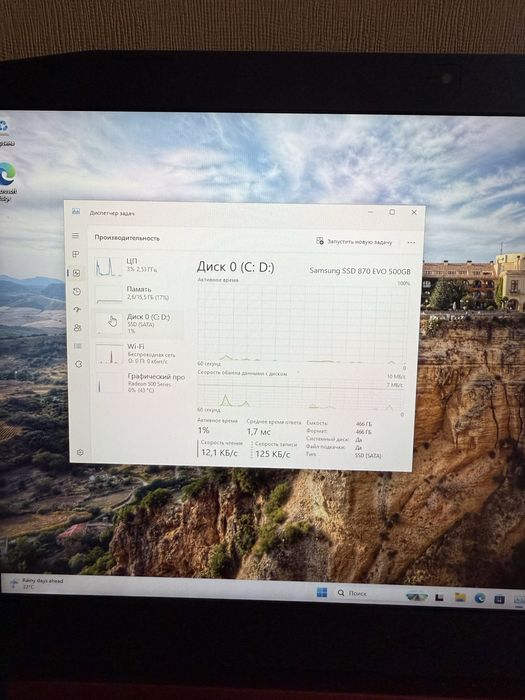The height and width of the screenshot is (700, 525).
Task: Open Microsoft Store from the taskbar
Action: (x=500, y=599)
